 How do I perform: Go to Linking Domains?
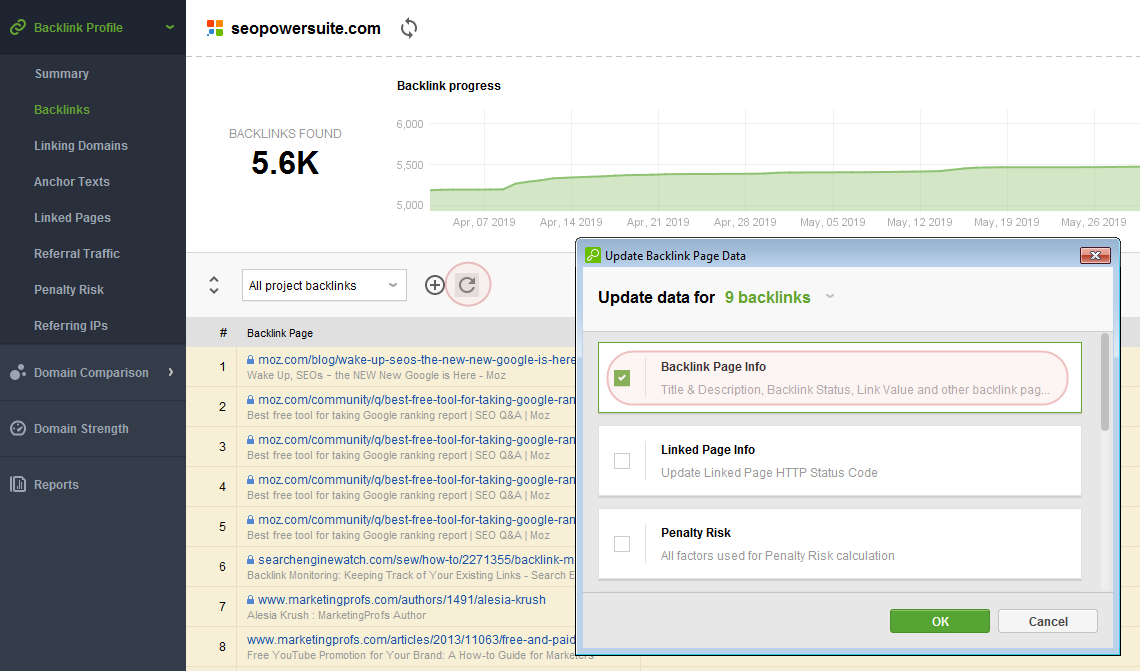pos(81,145)
